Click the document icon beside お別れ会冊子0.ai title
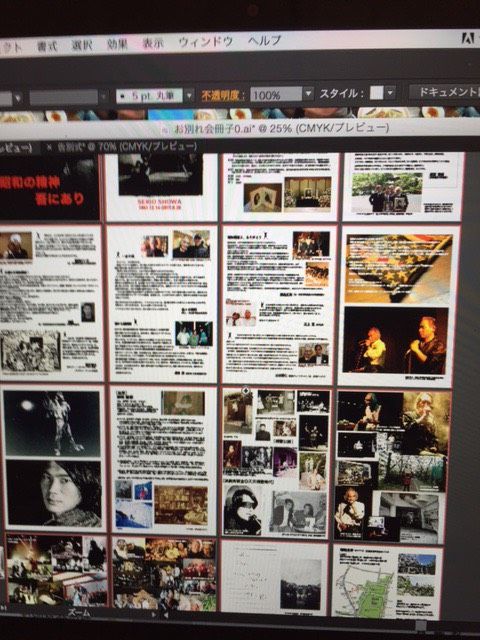480x640 pixels. (165, 131)
